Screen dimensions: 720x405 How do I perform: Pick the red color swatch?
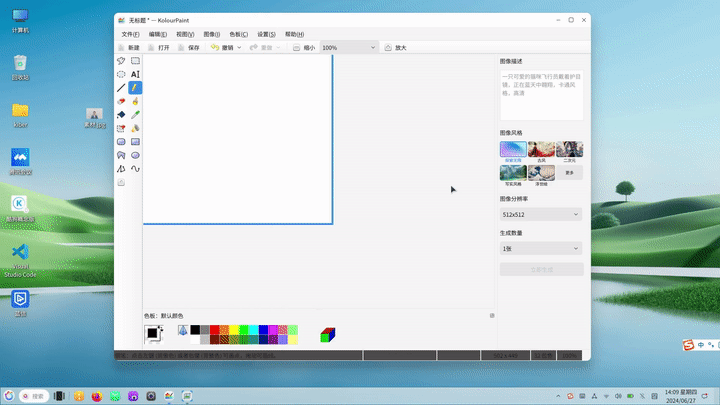214,330
